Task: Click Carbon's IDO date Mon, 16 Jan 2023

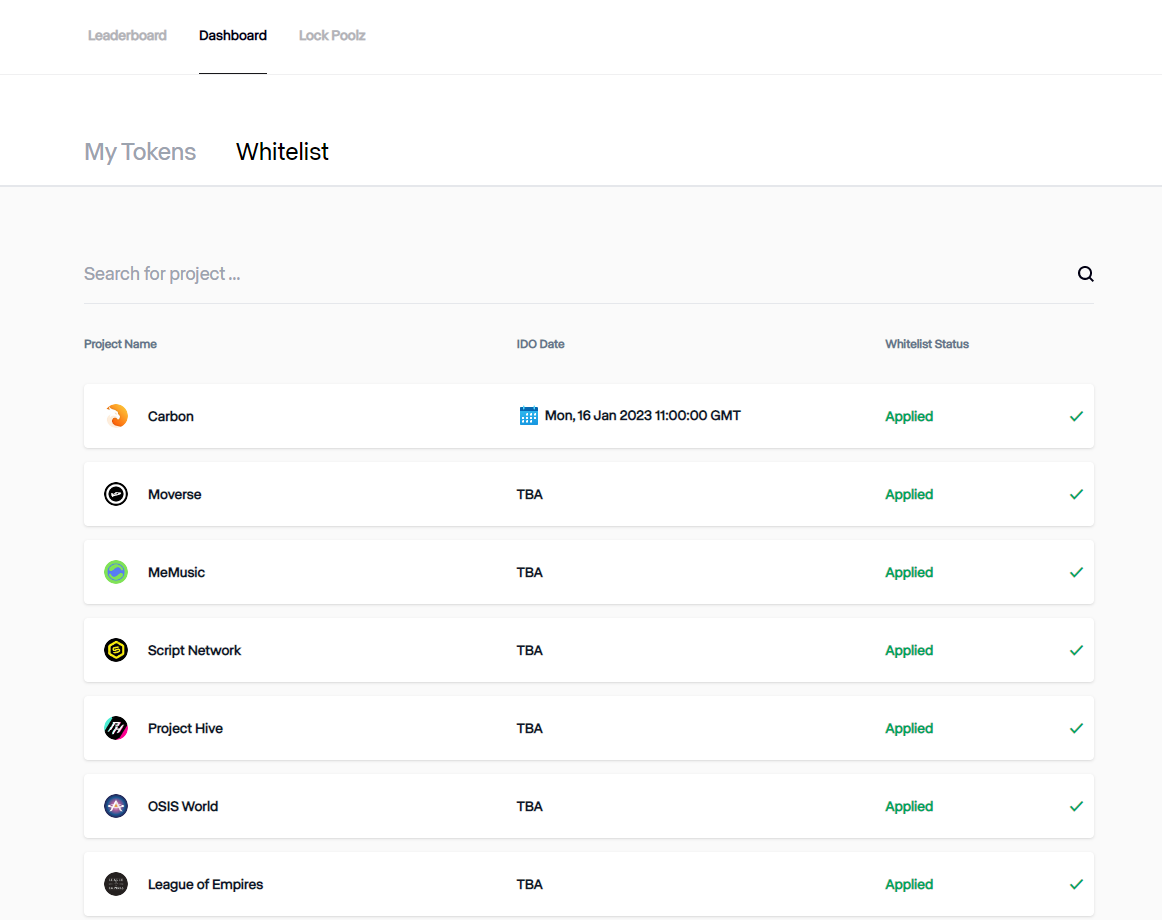Action: click(x=643, y=416)
